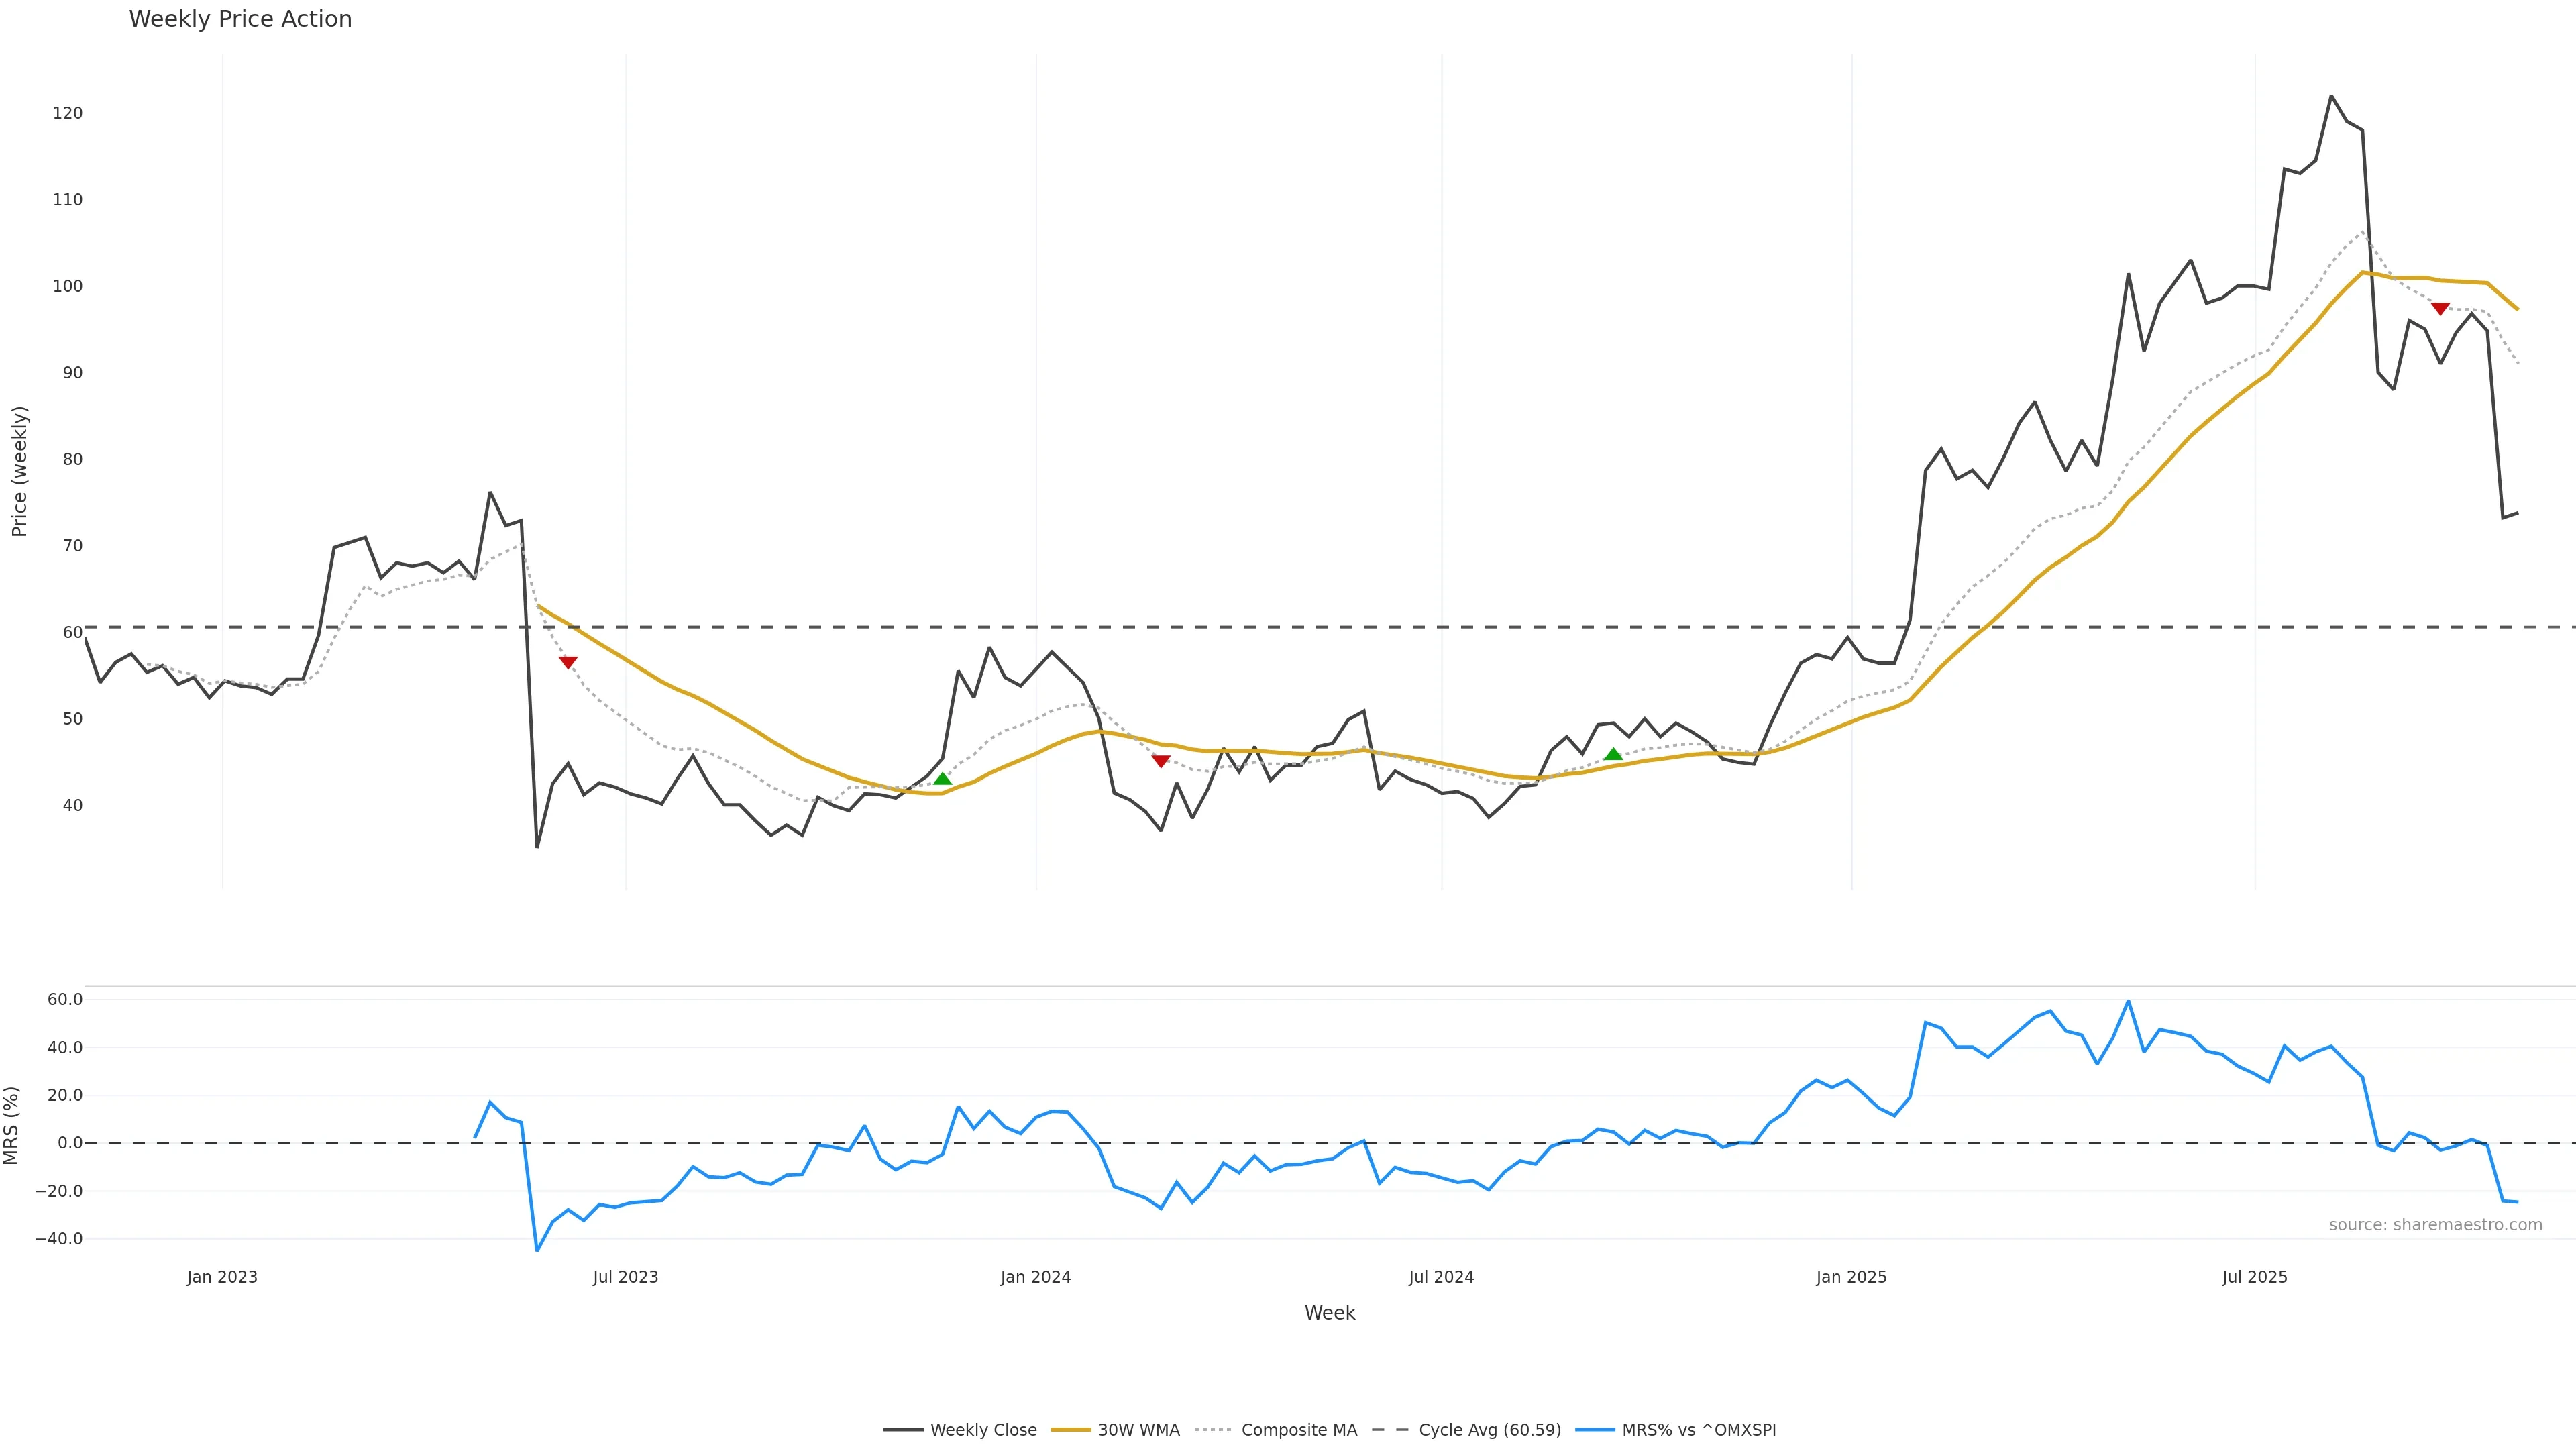This screenshot has width=2576, height=1449.
Task: Click the red down-triangle marker in early 2024
Action: (x=1161, y=761)
